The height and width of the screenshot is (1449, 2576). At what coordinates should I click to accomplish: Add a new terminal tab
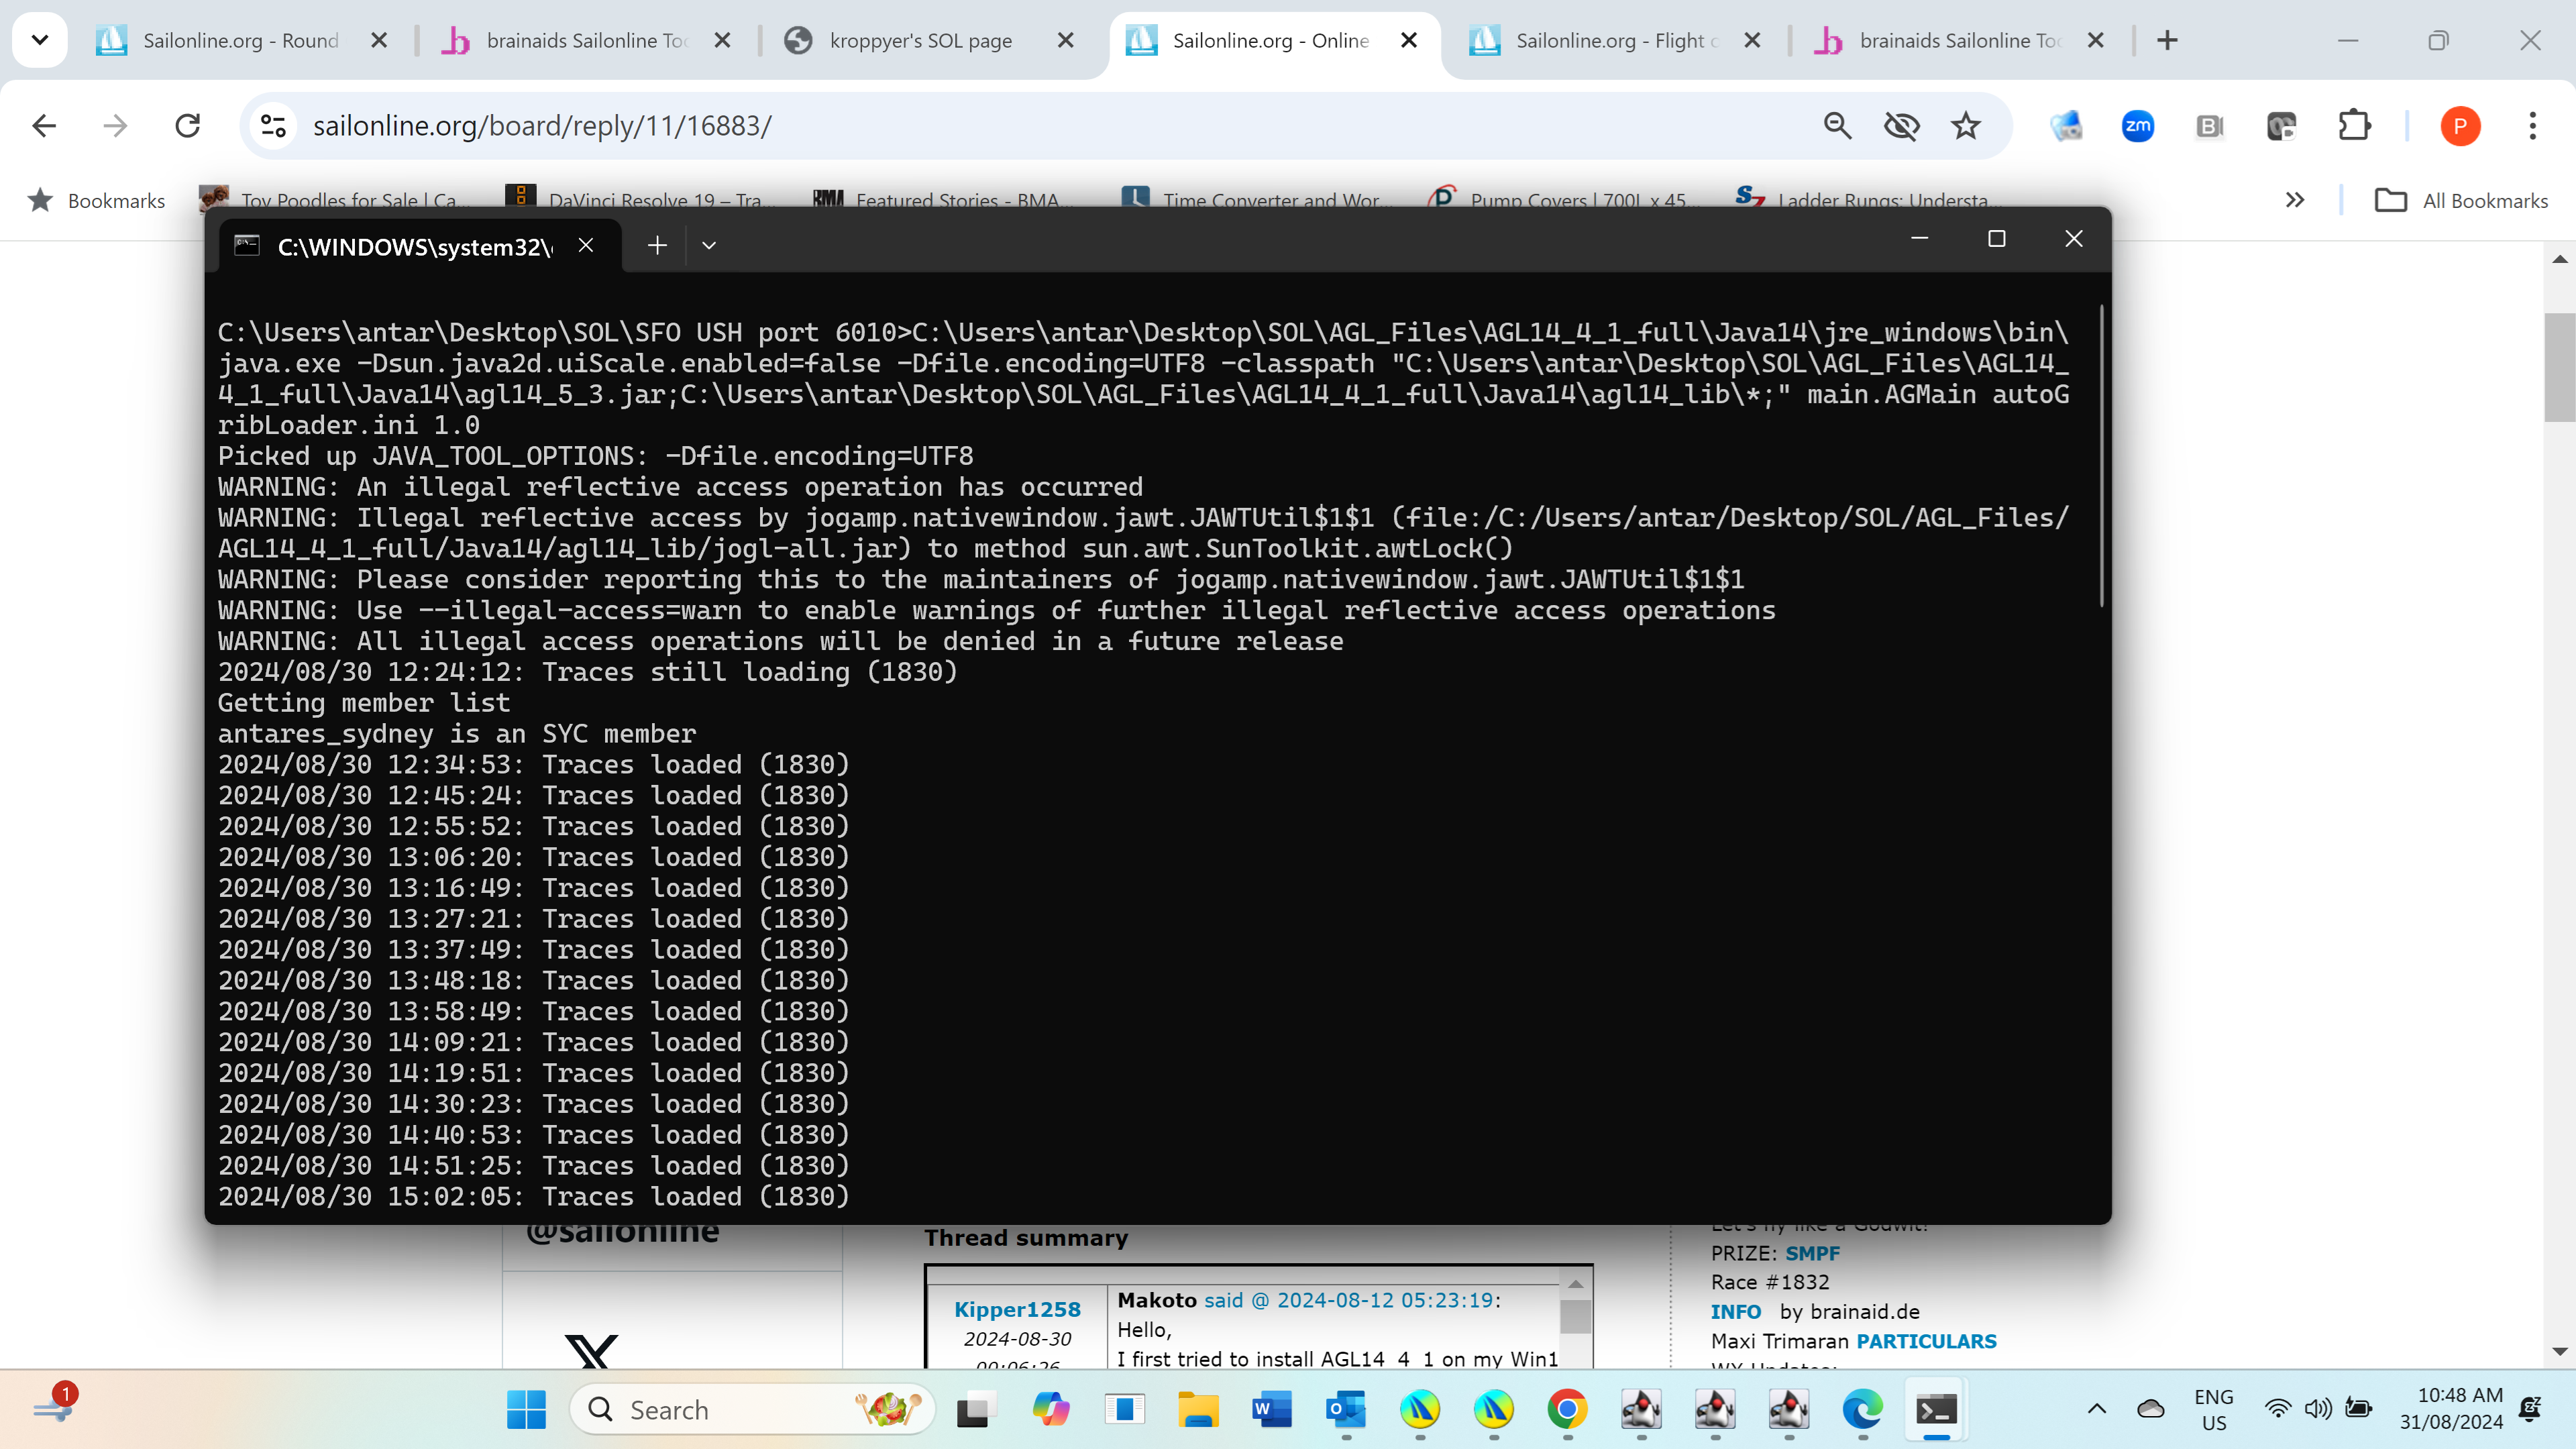tap(657, 245)
